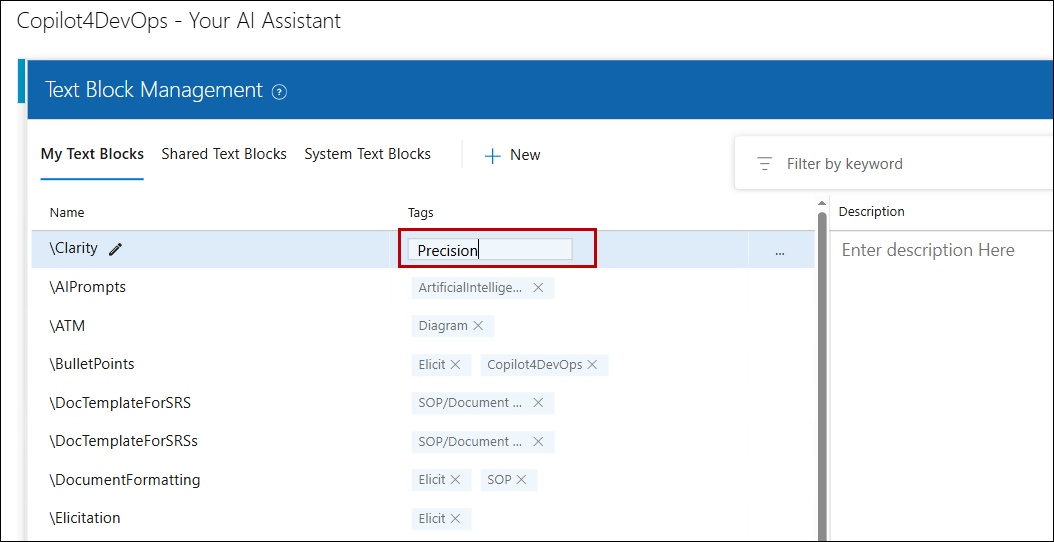Click the Enter description Here field

point(928,250)
